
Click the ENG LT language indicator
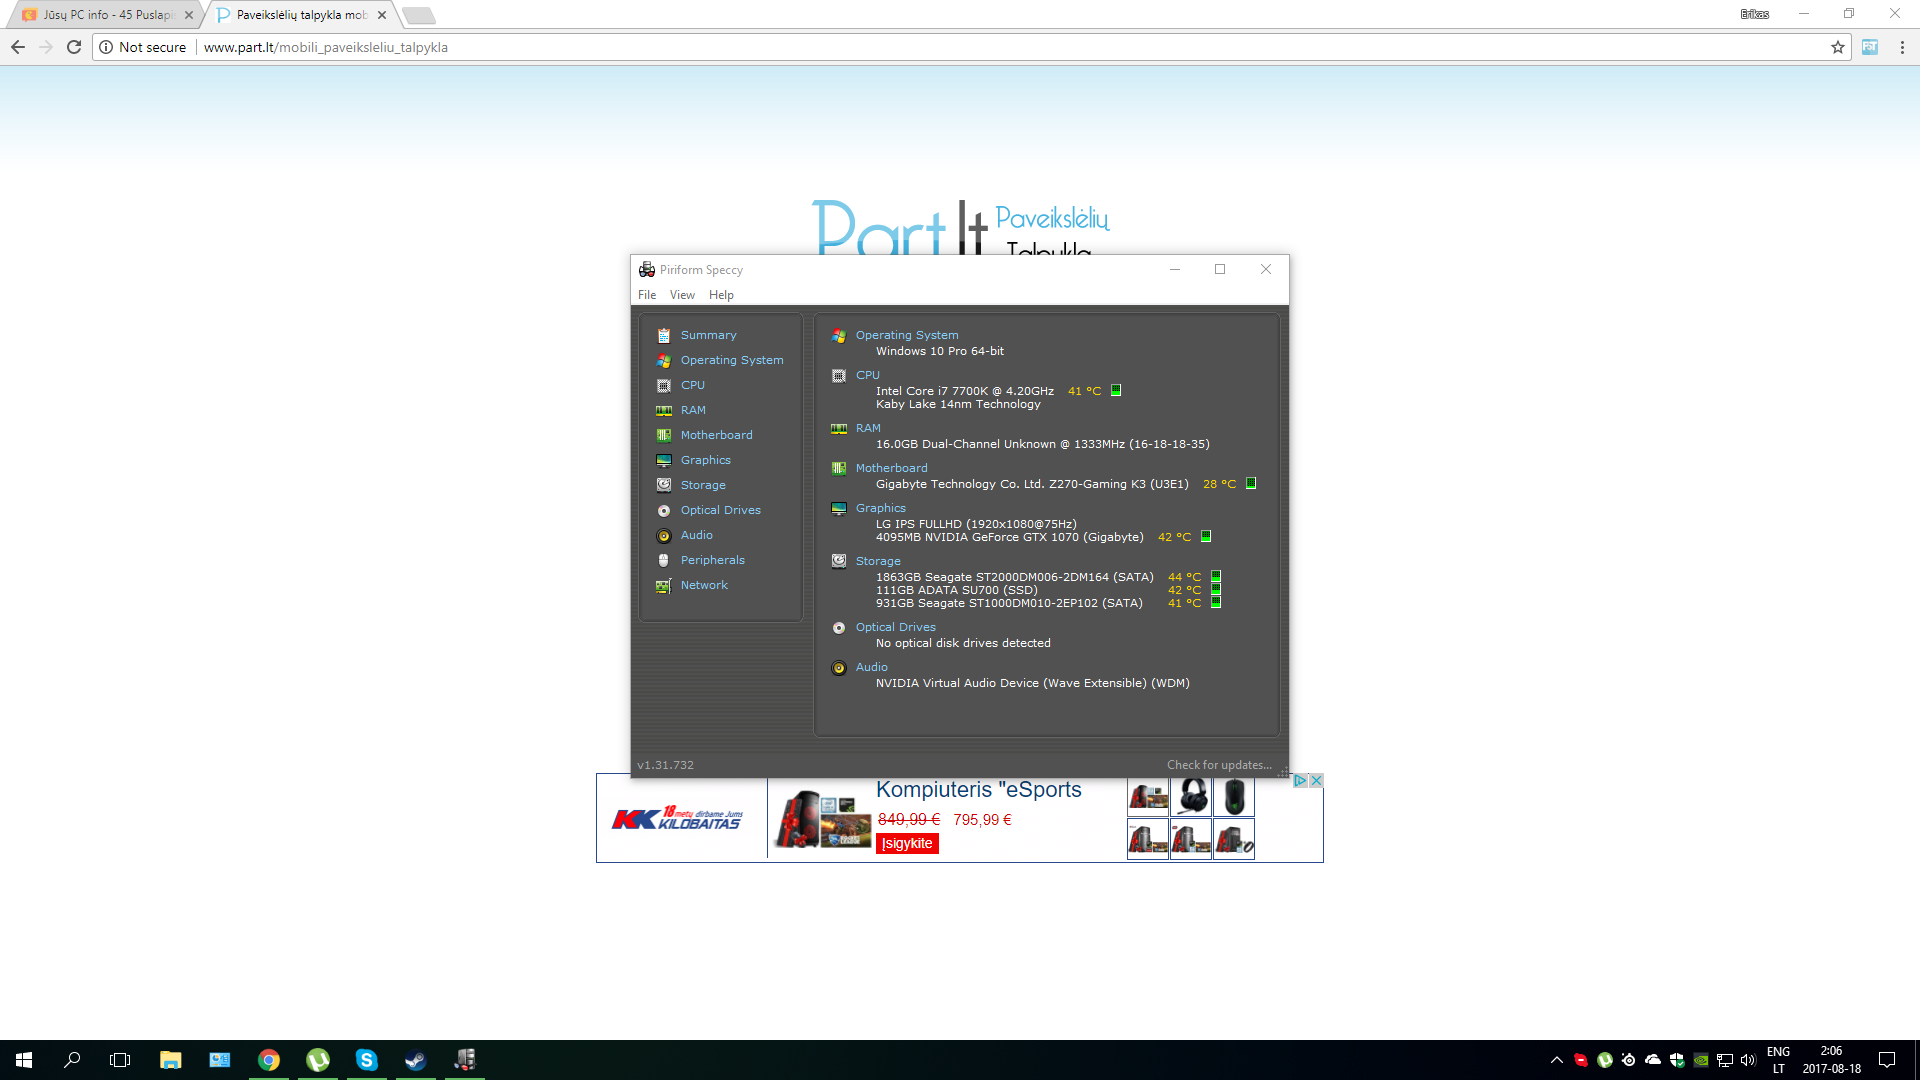click(x=1778, y=1060)
